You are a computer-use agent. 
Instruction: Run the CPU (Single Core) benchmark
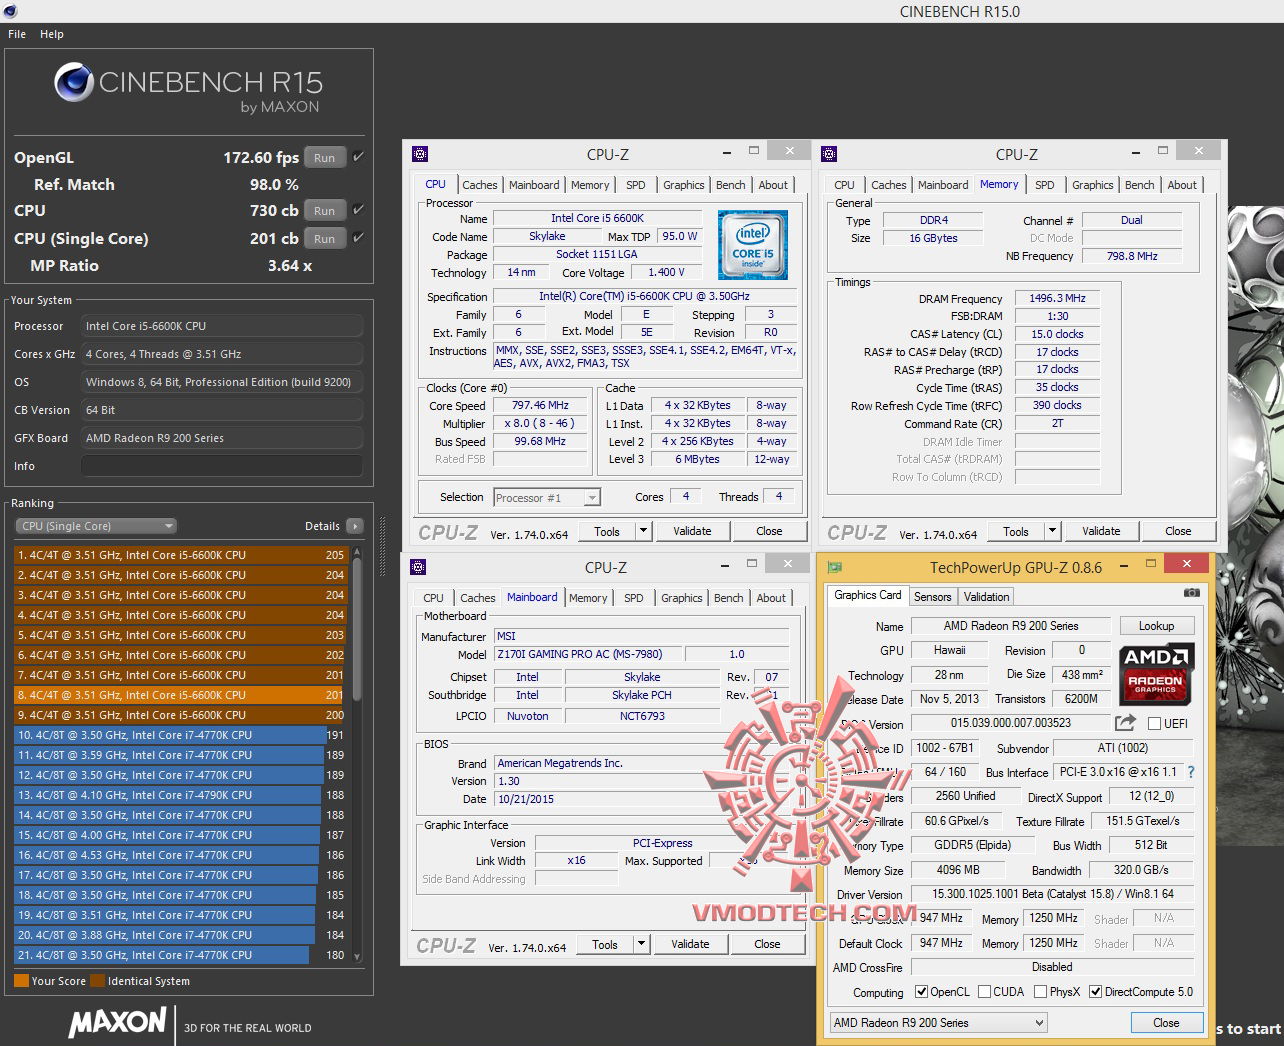(x=325, y=238)
